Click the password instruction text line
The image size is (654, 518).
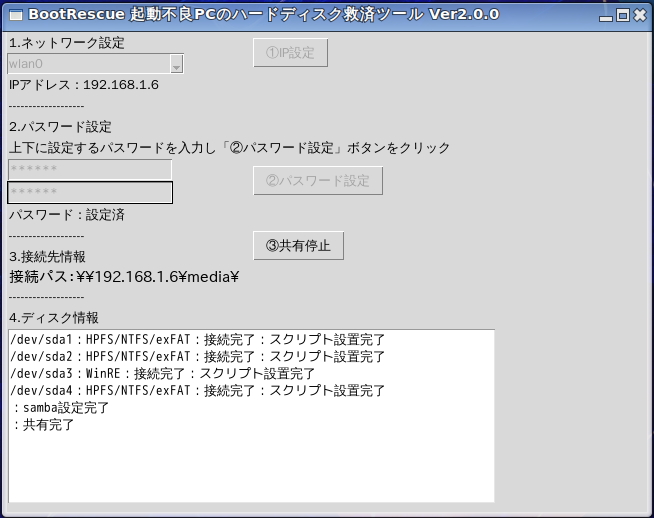(x=229, y=148)
